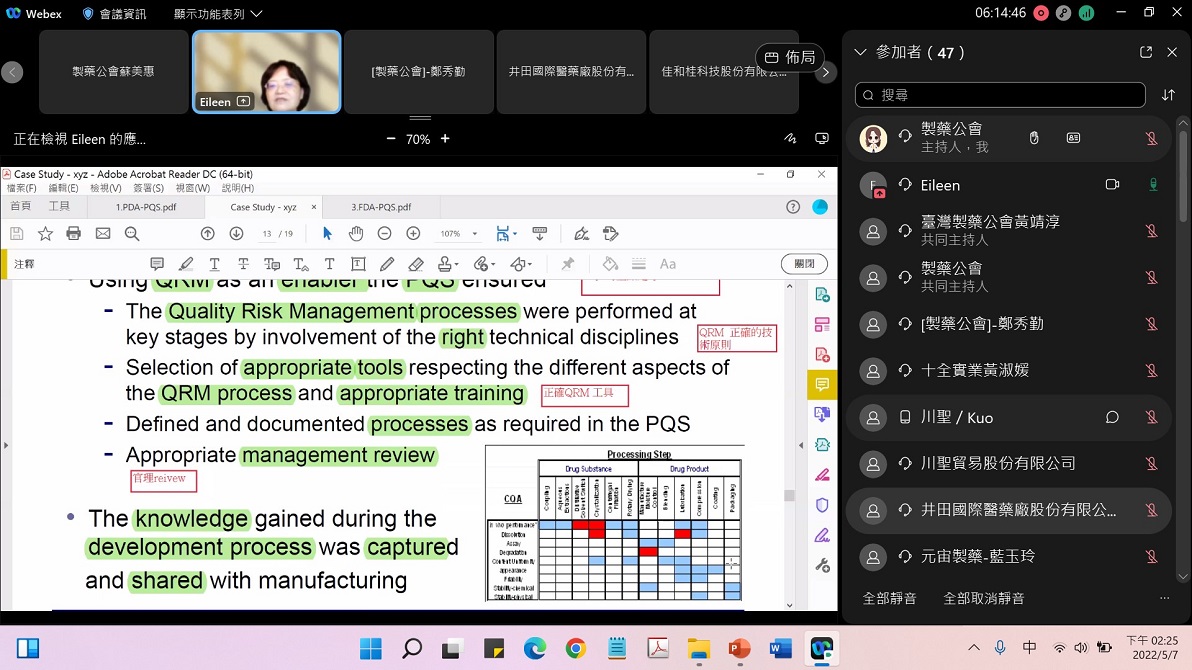The height and width of the screenshot is (670, 1192).
Task: Zoom out the shared content view
Action: (391, 139)
